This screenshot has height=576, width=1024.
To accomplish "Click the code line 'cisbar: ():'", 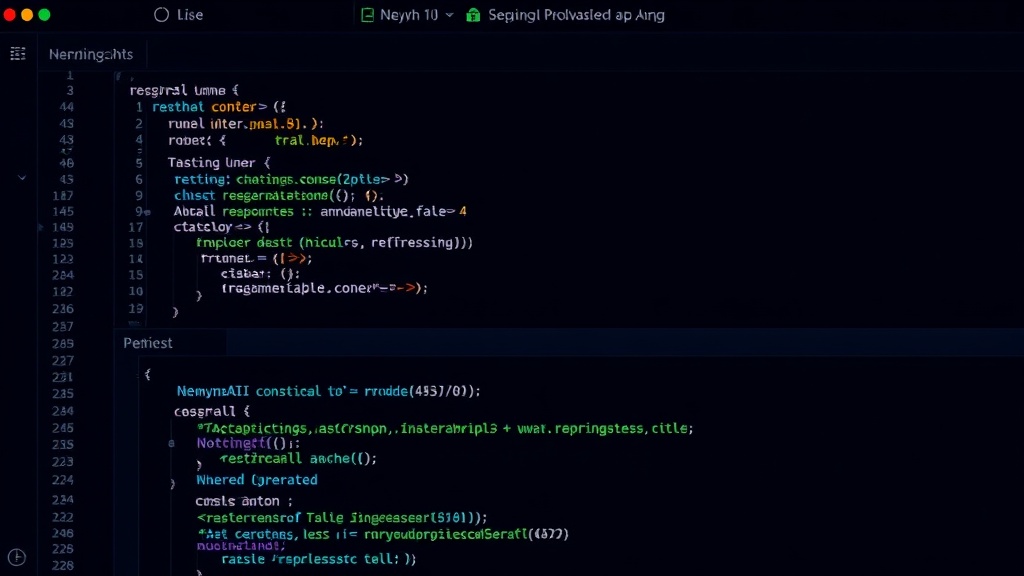I will (260, 274).
